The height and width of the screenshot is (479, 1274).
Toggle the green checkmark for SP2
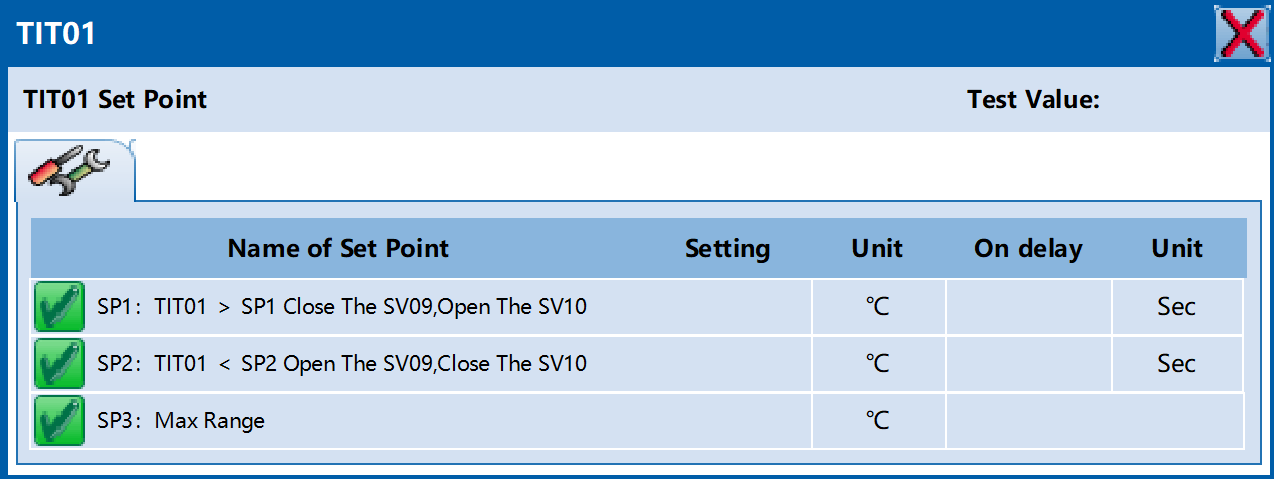point(59,363)
